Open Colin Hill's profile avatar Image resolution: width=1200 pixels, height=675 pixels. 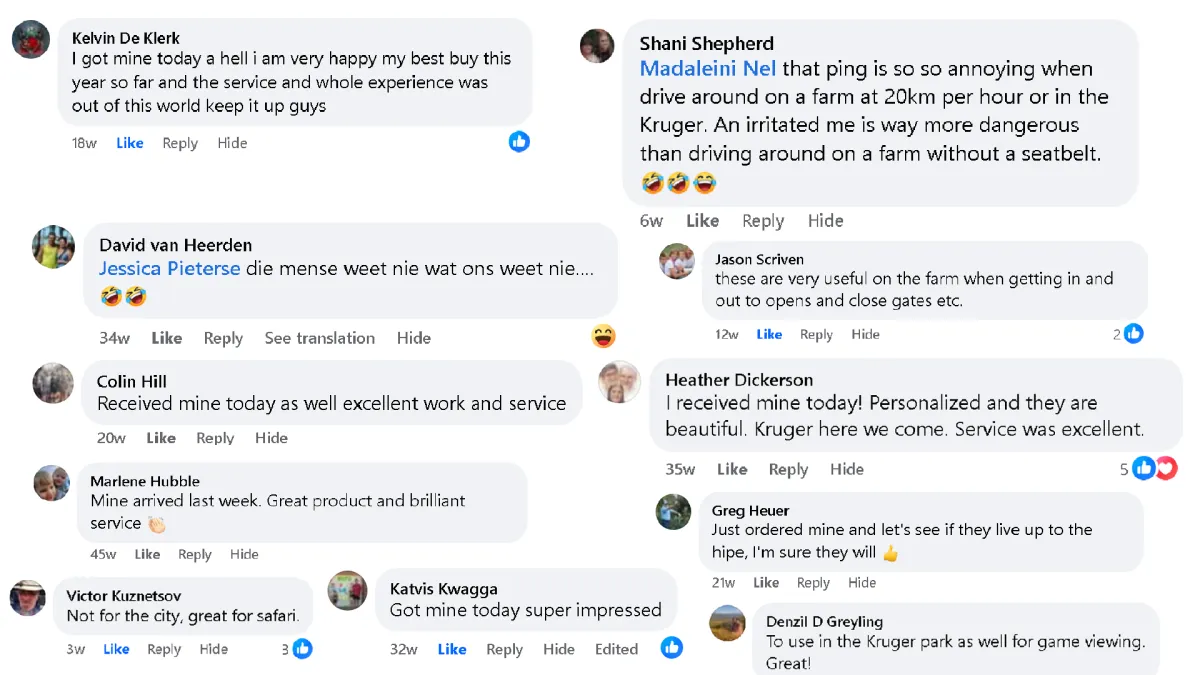53,383
